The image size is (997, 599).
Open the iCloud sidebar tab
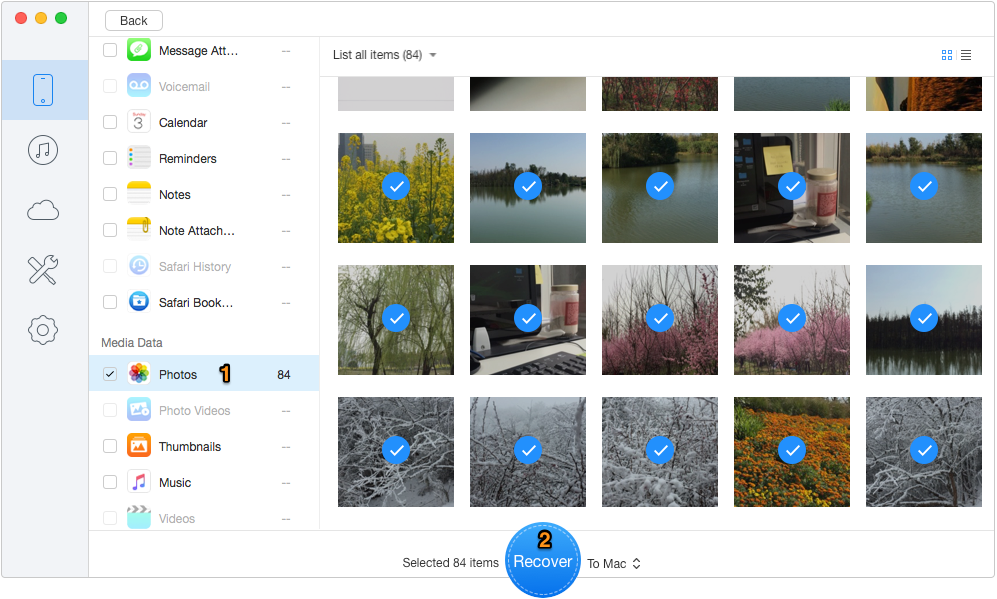[43, 210]
